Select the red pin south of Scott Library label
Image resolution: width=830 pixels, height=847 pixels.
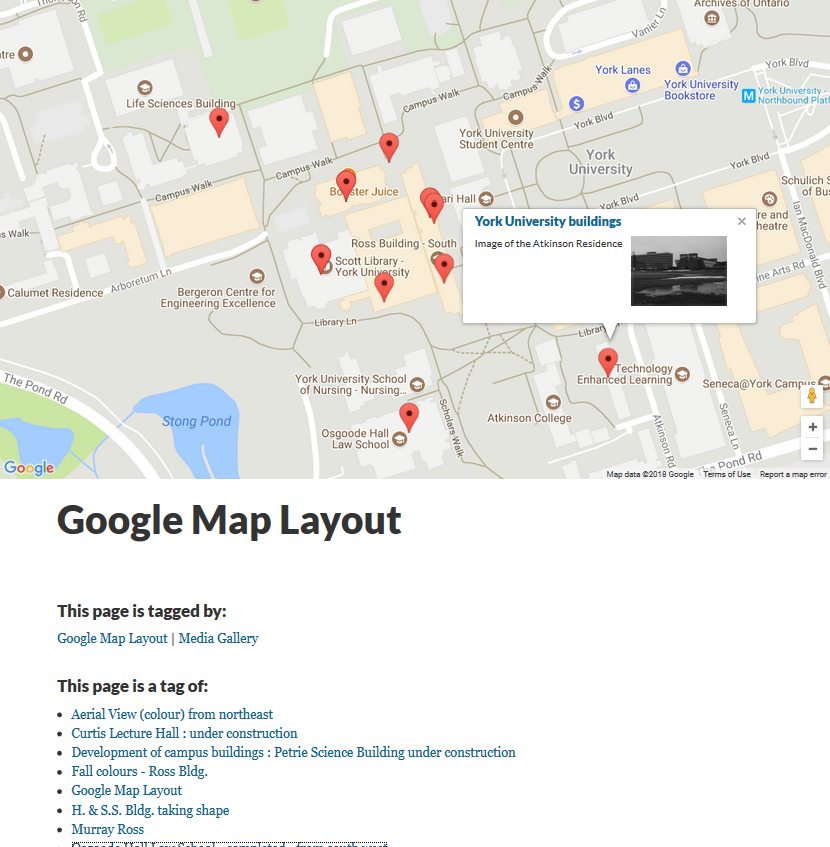(384, 287)
